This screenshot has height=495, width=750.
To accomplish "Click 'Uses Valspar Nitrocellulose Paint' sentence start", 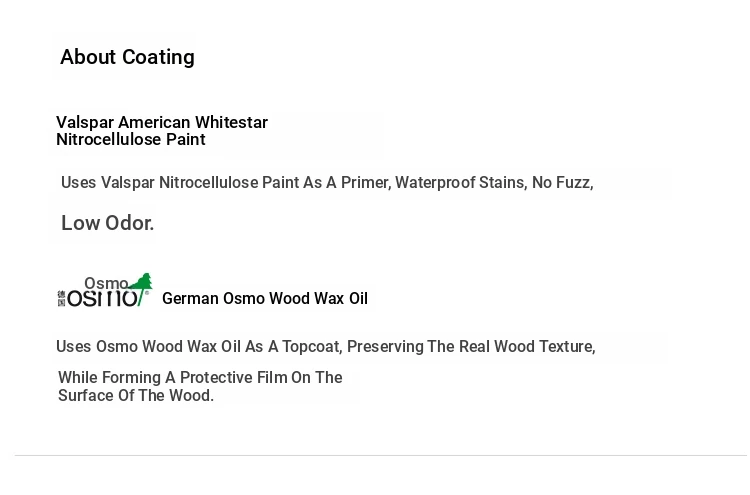I will [180, 183].
